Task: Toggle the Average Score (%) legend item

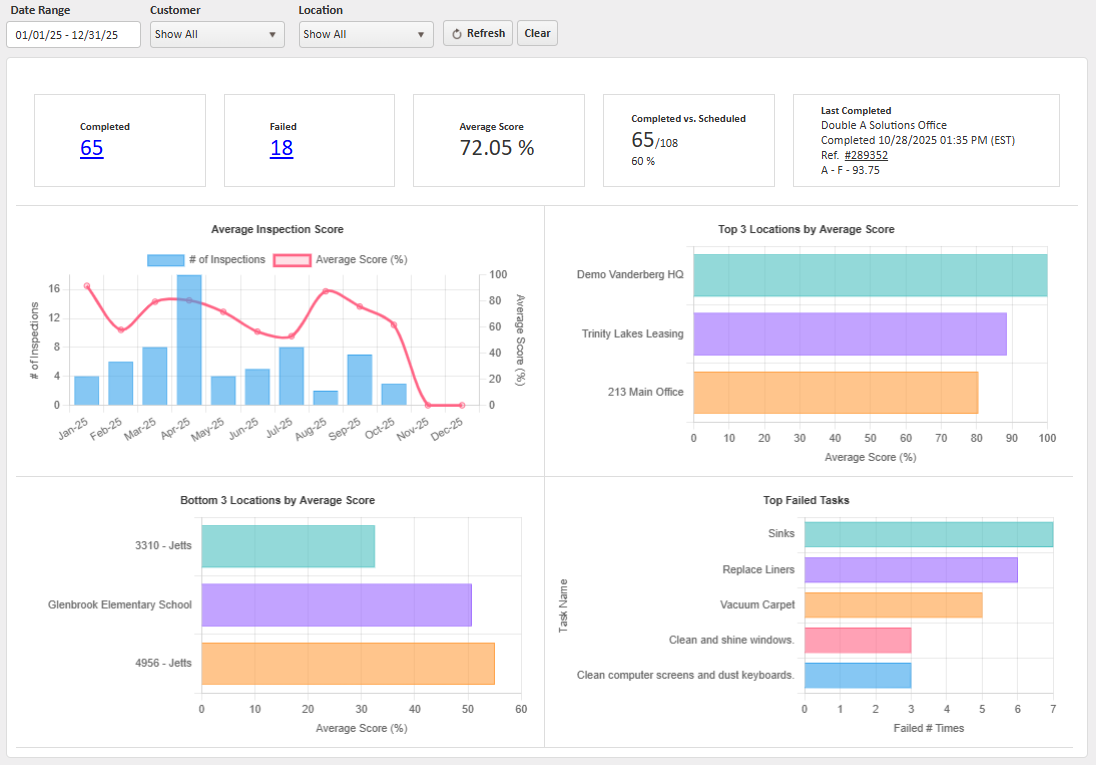Action: tap(340, 260)
